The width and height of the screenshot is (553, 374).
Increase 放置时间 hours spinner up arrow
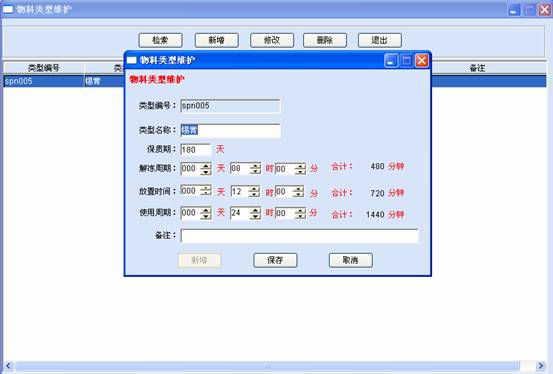click(254, 188)
